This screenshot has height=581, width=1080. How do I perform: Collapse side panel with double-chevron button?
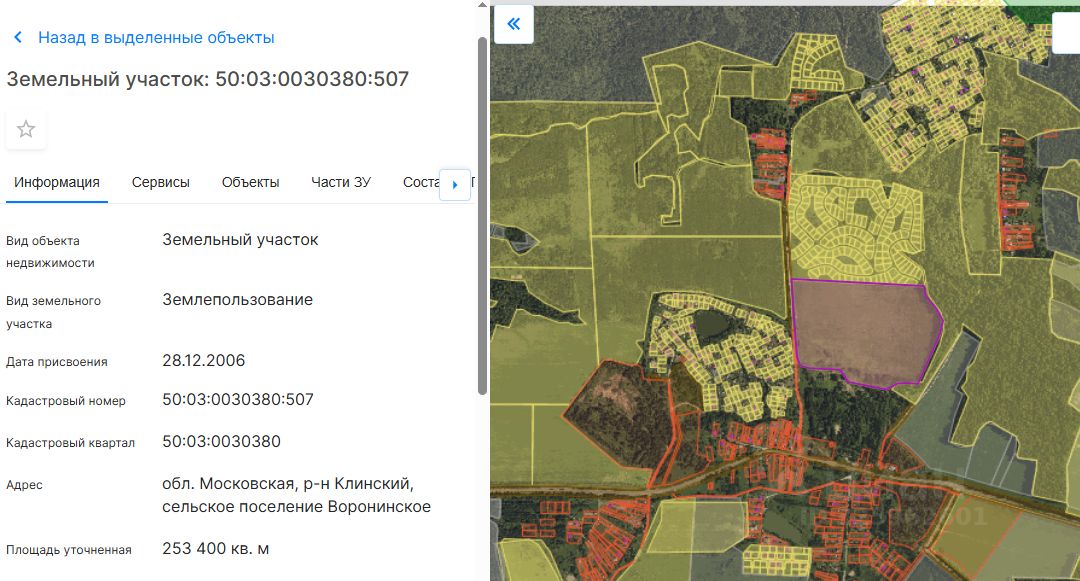coord(514,24)
